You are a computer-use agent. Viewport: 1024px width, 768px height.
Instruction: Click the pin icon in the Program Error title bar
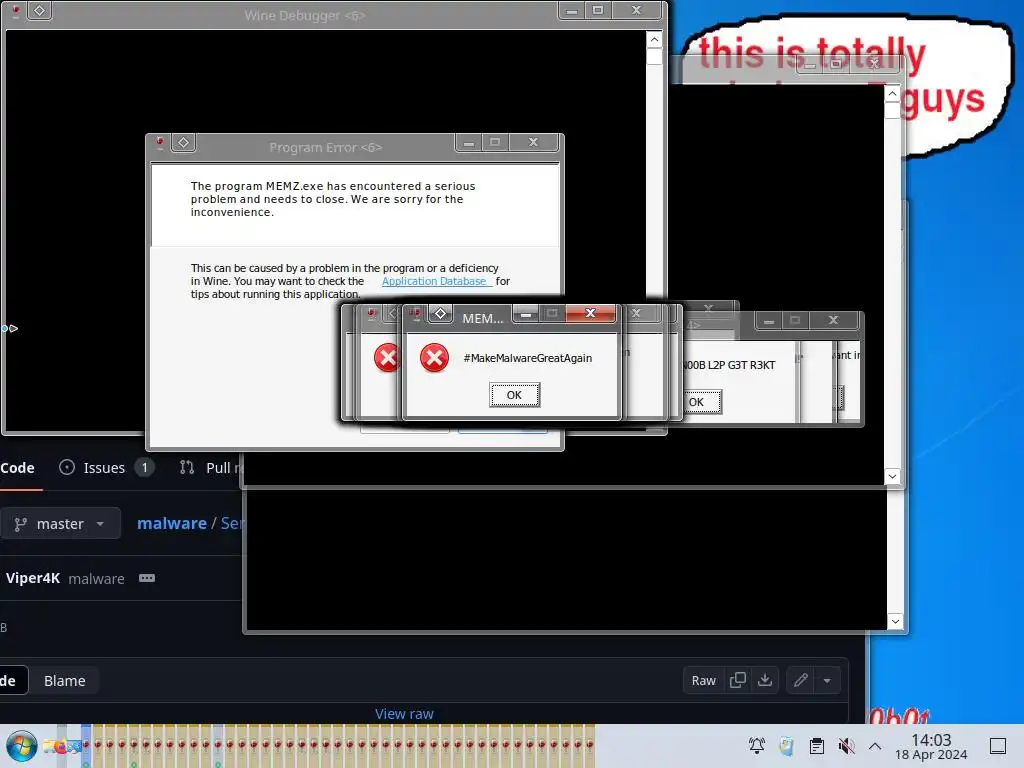click(184, 142)
